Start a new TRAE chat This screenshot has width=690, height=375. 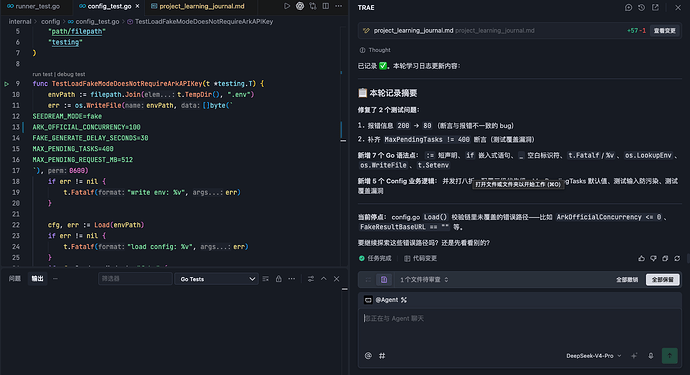(628, 7)
